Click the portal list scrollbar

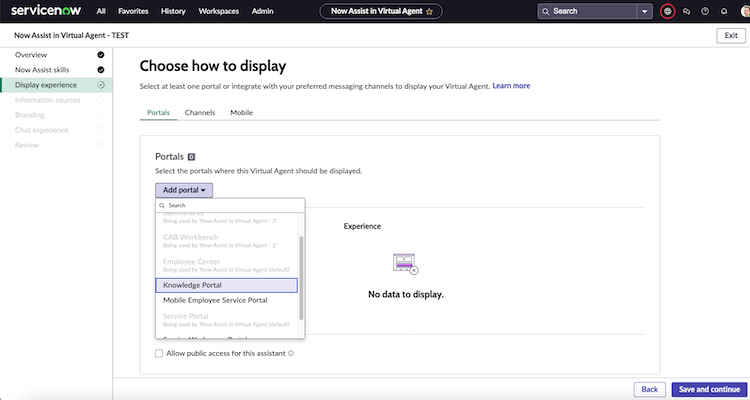301,278
